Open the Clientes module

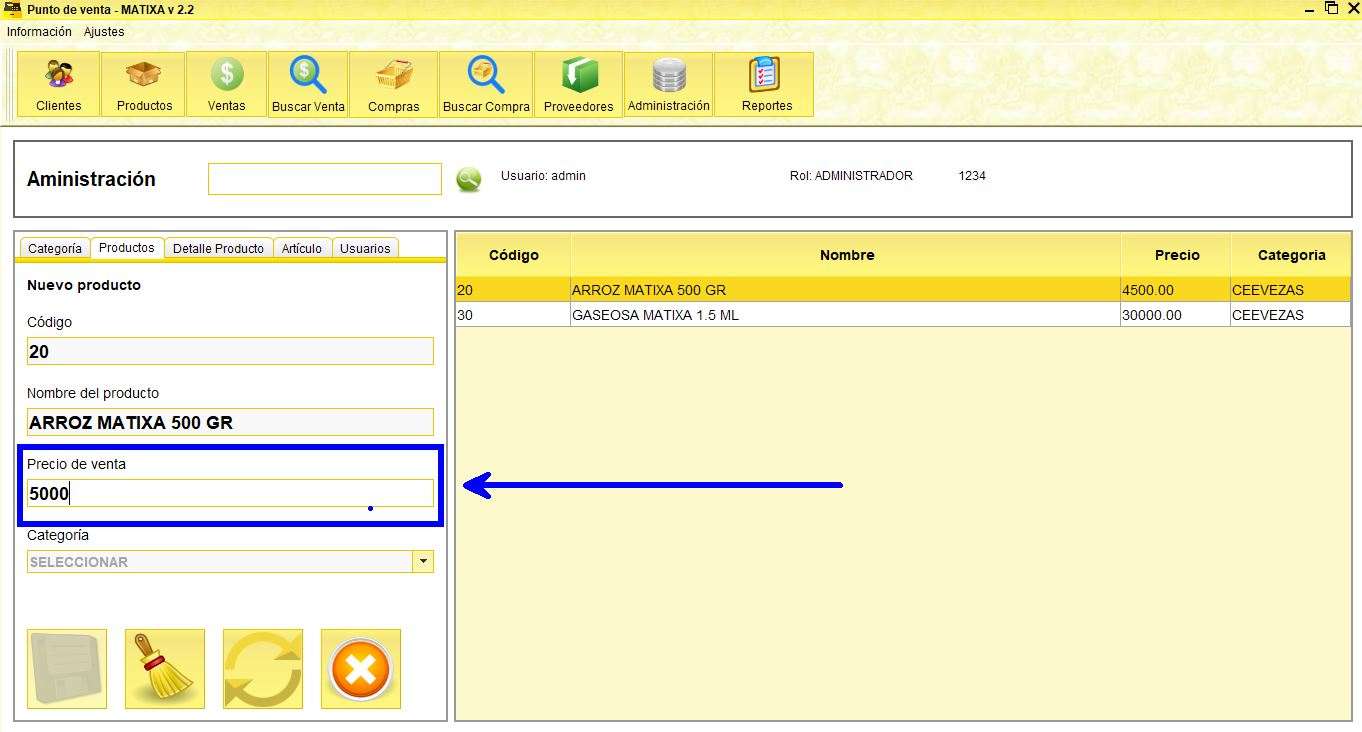59,85
